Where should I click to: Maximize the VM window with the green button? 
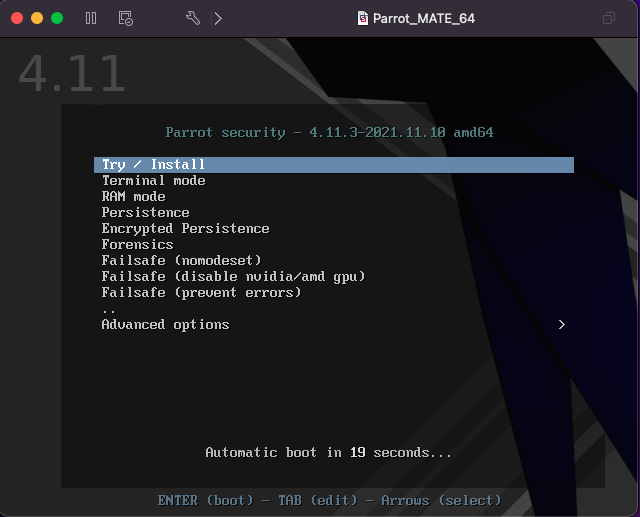click(x=57, y=18)
